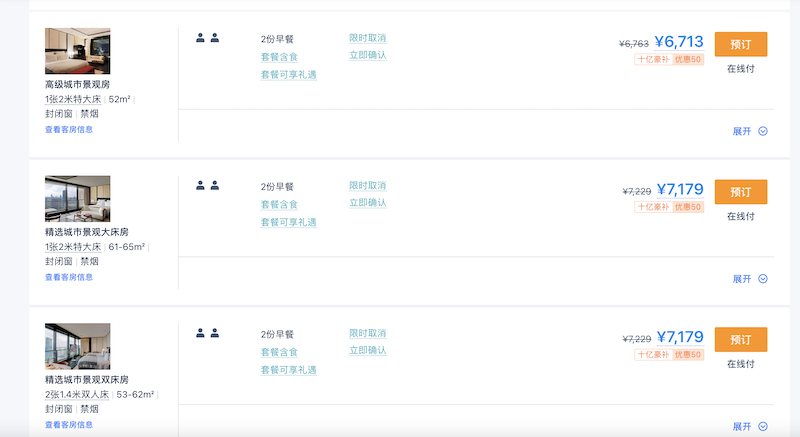
Task: Click 套餐含食 link in 精选城市景观双床房 row
Action: point(279,352)
